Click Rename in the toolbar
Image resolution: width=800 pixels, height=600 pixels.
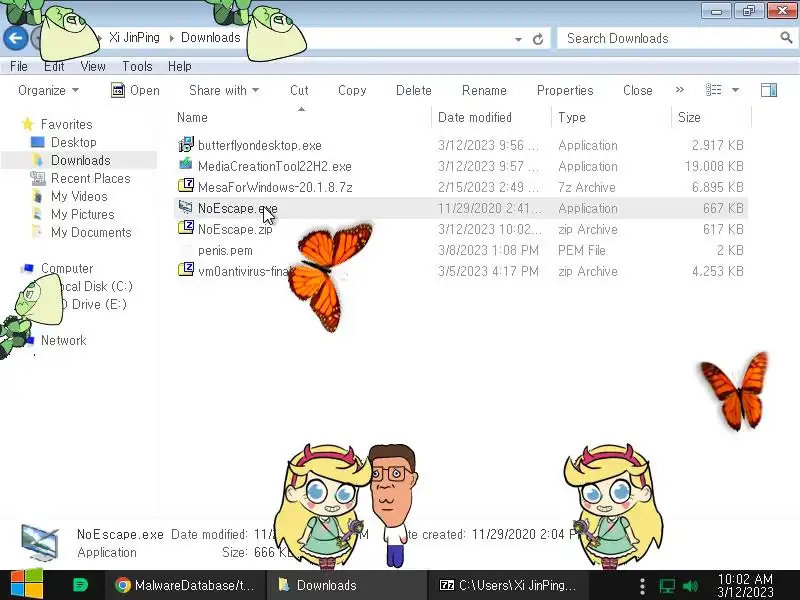pos(484,90)
